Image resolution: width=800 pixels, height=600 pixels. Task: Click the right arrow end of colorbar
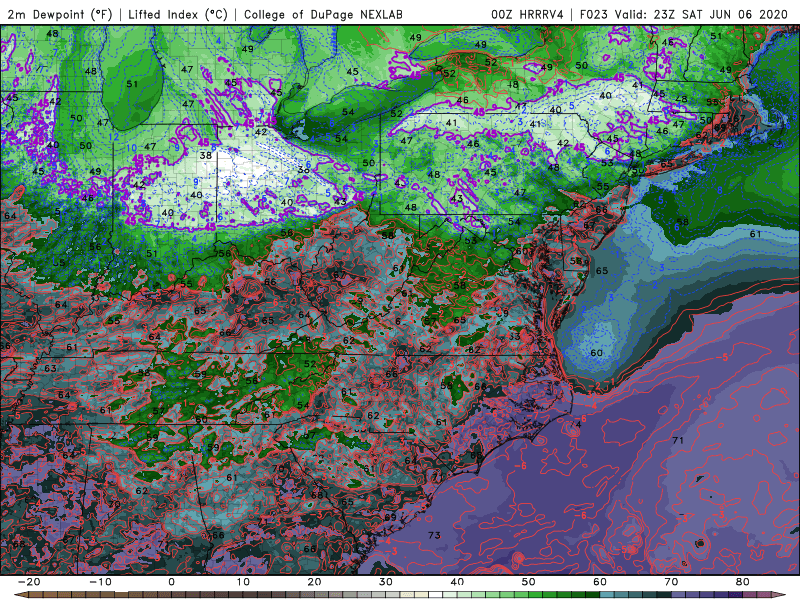click(x=780, y=595)
